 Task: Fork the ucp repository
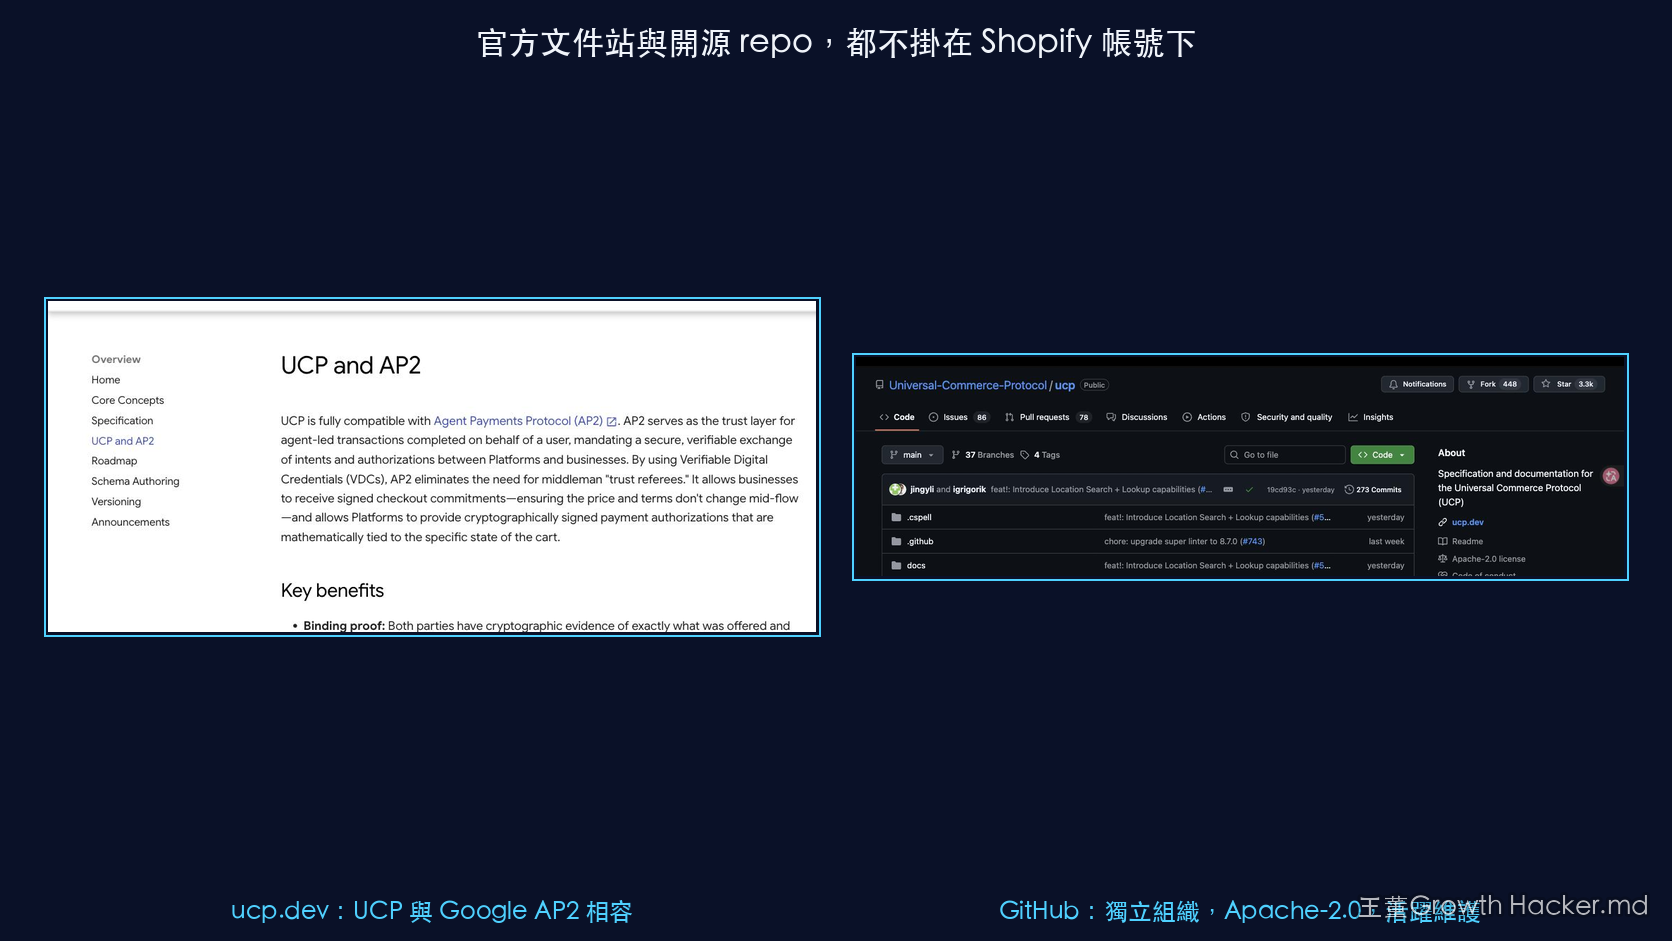[1492, 384]
